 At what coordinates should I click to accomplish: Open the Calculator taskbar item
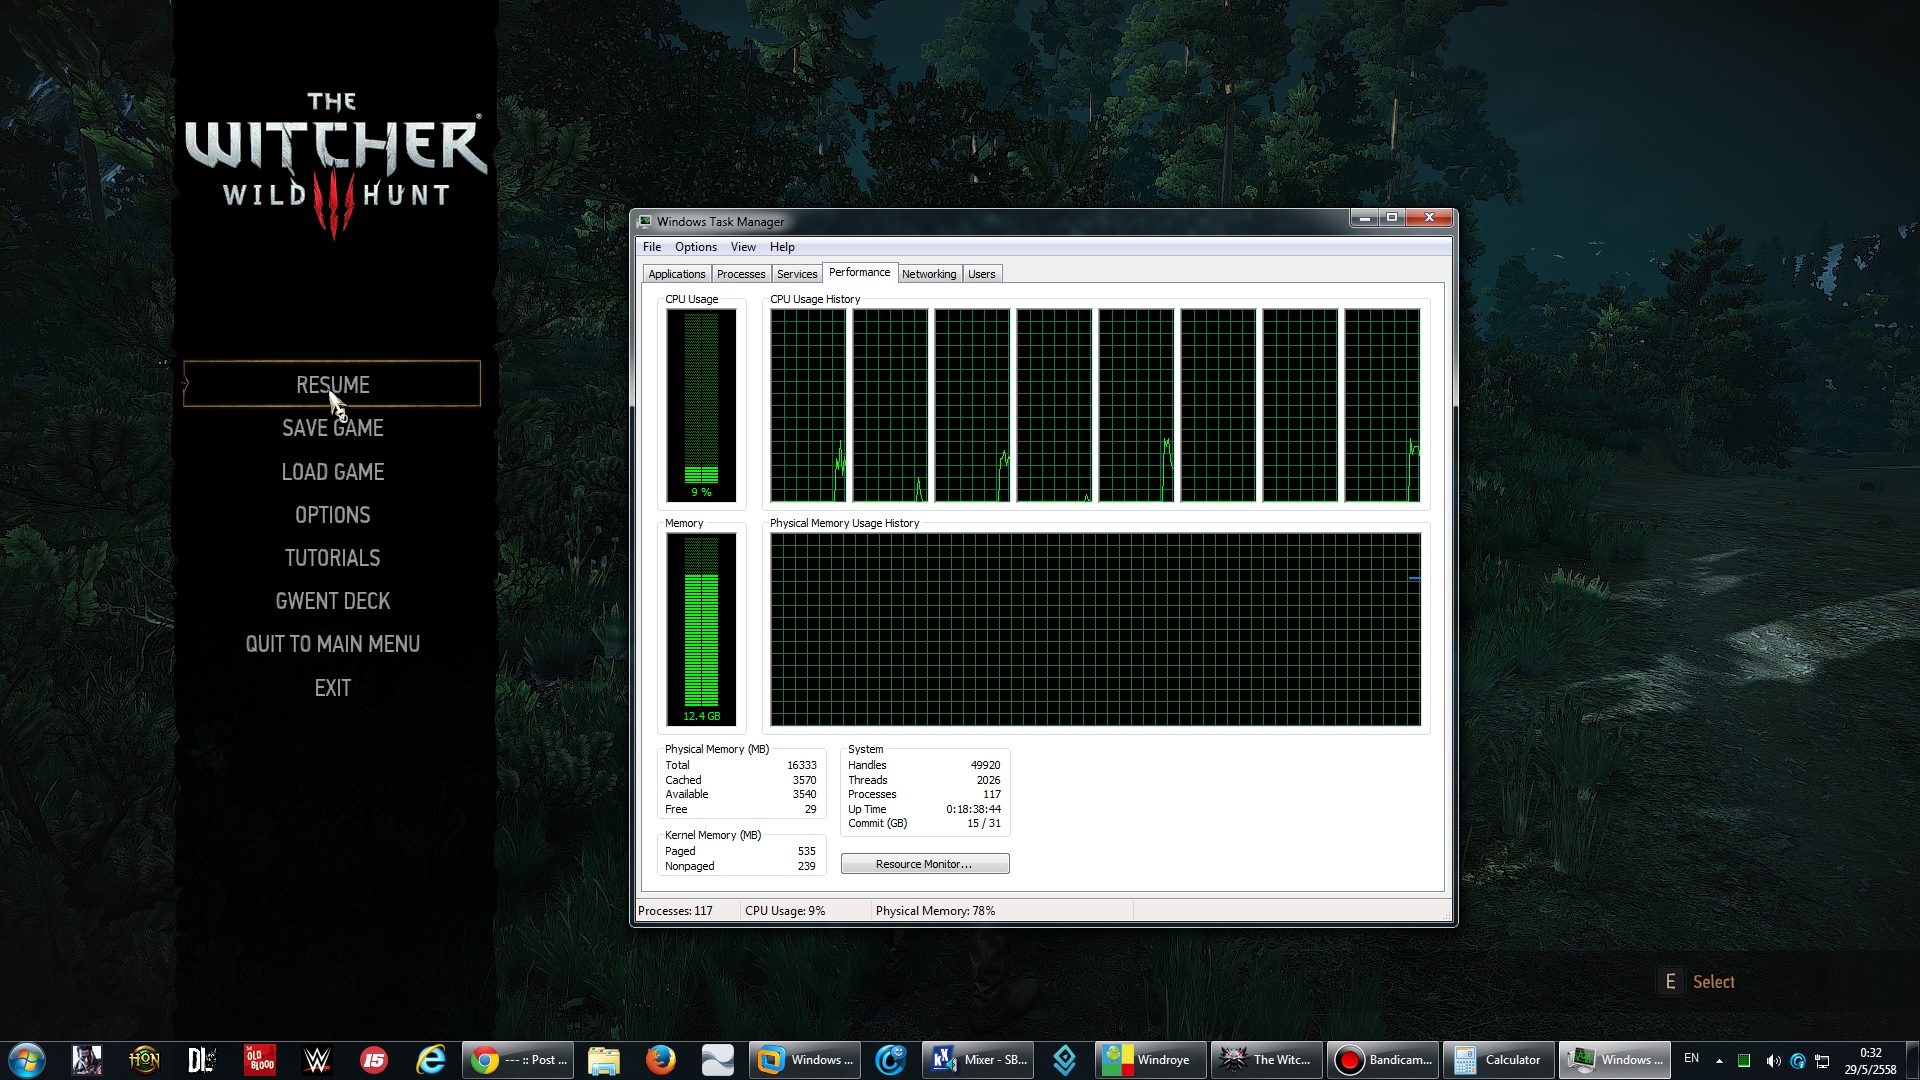click(1498, 1060)
